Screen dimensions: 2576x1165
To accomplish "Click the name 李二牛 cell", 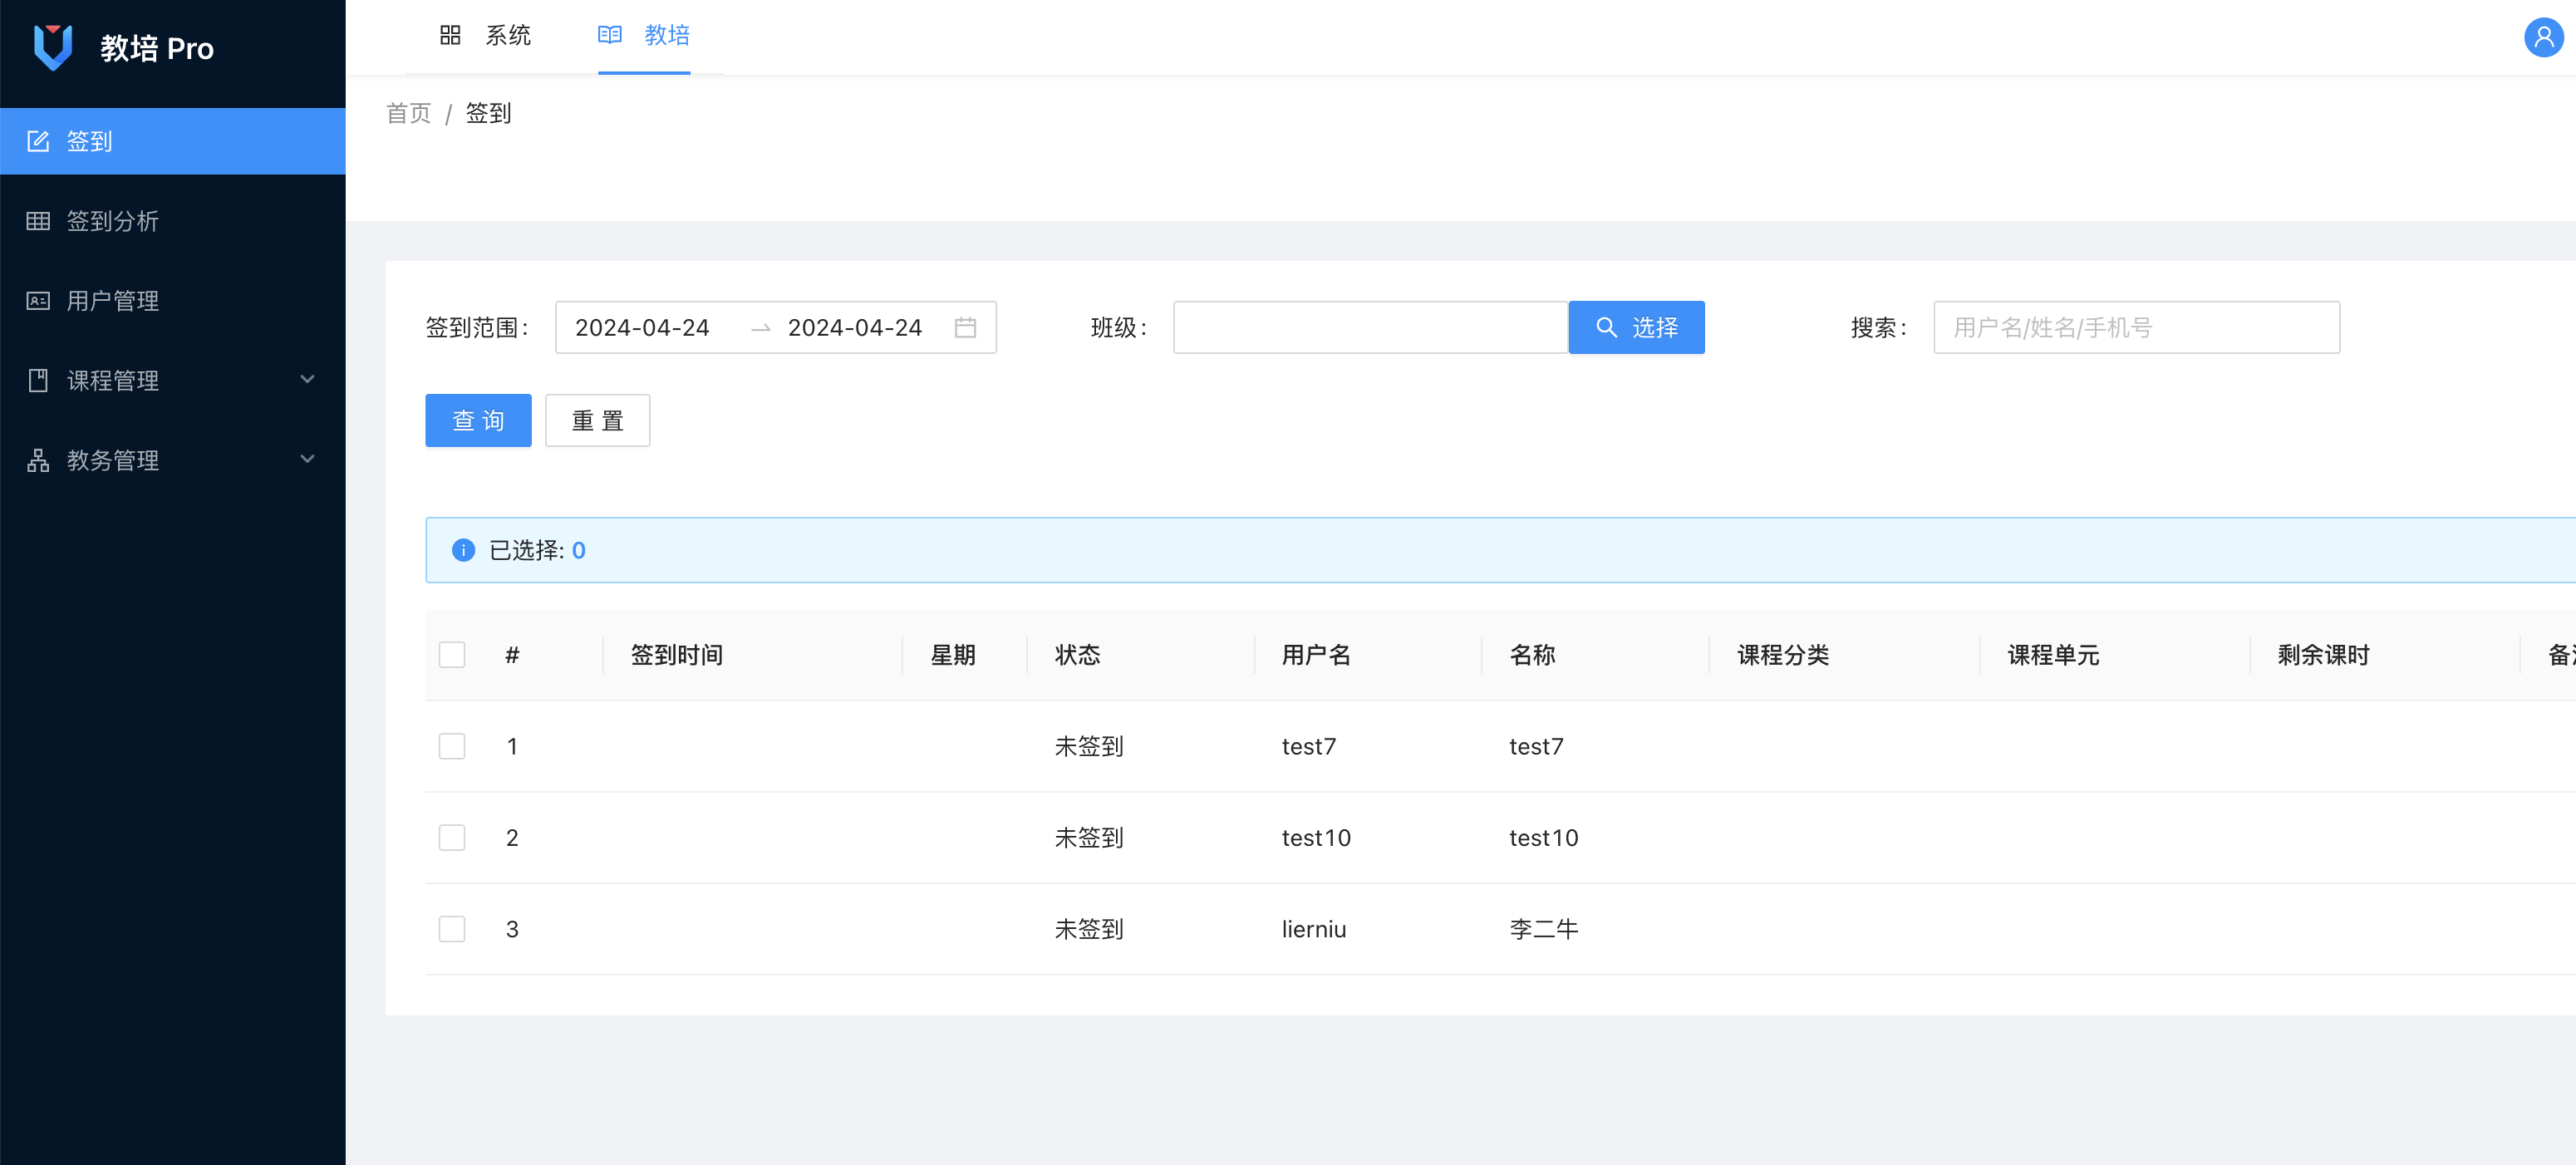I will (1544, 929).
